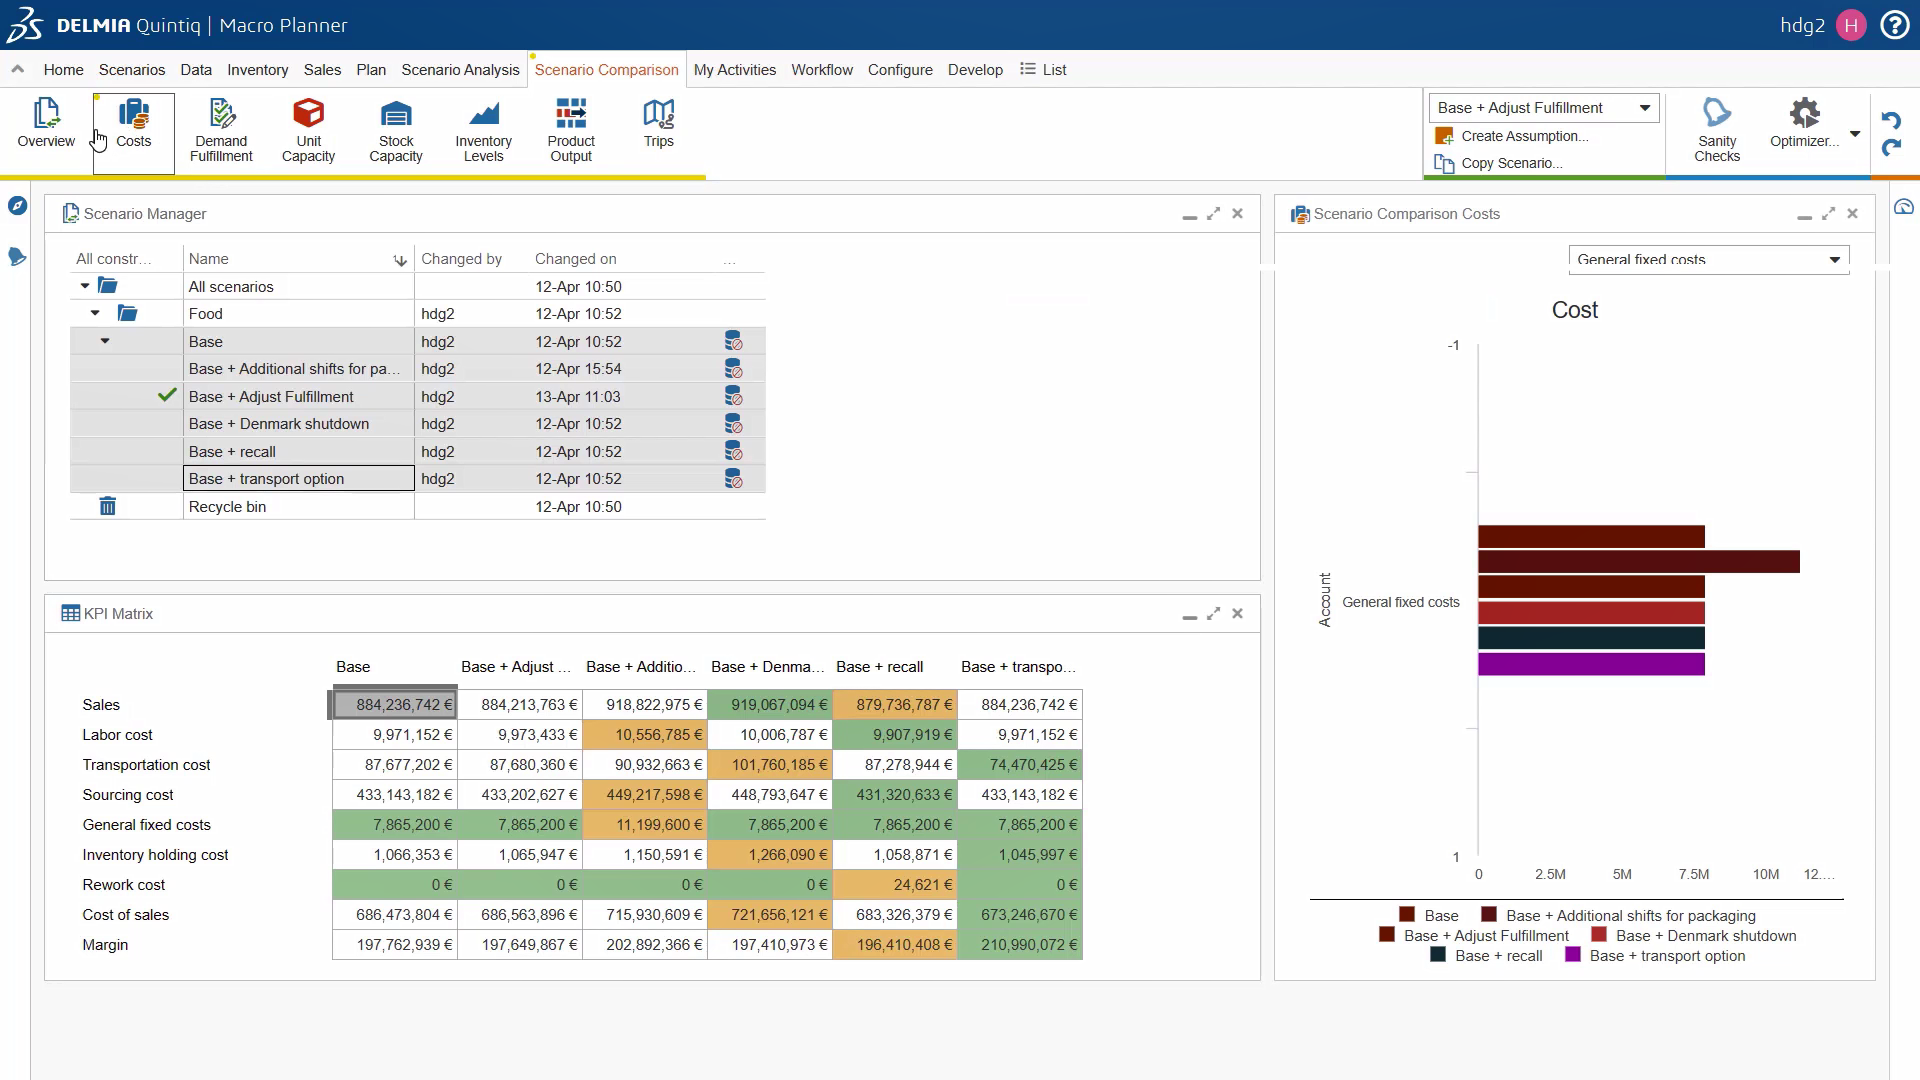Switch to the Scenario Analysis tab
The height and width of the screenshot is (1080, 1920).
460,70
